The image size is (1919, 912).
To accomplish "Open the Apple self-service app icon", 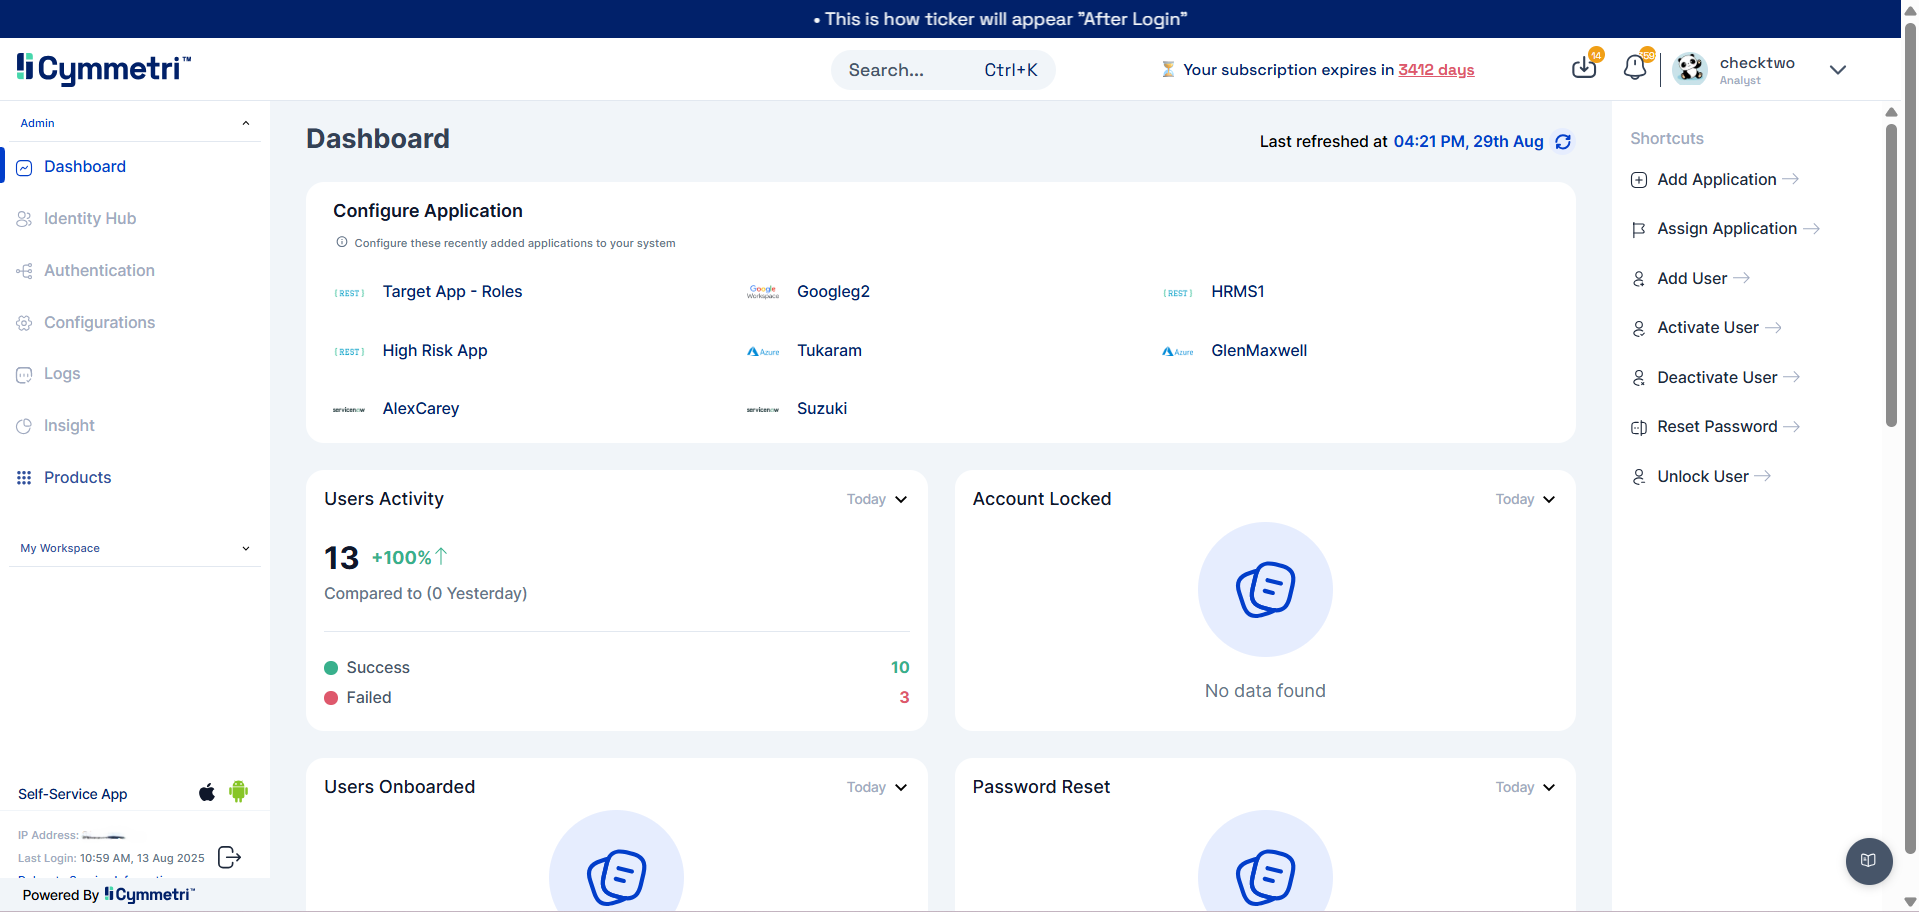I will click(207, 793).
